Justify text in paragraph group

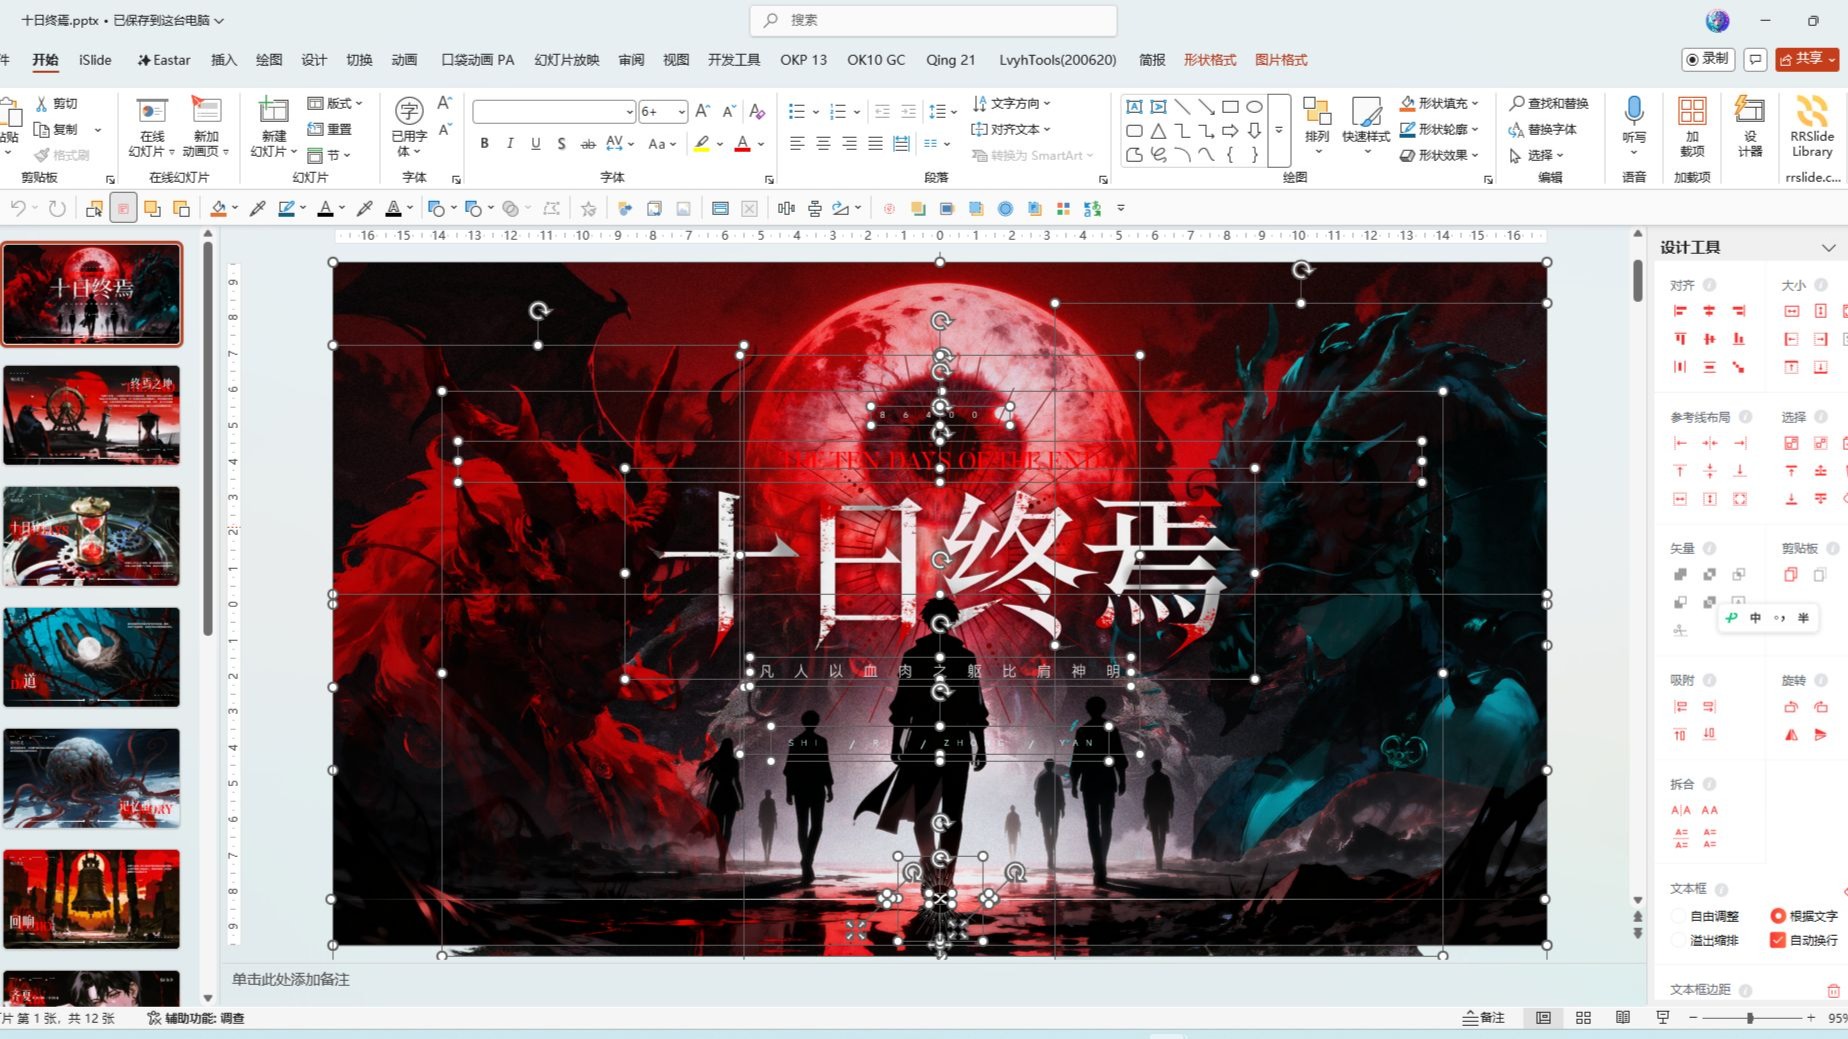[875, 144]
